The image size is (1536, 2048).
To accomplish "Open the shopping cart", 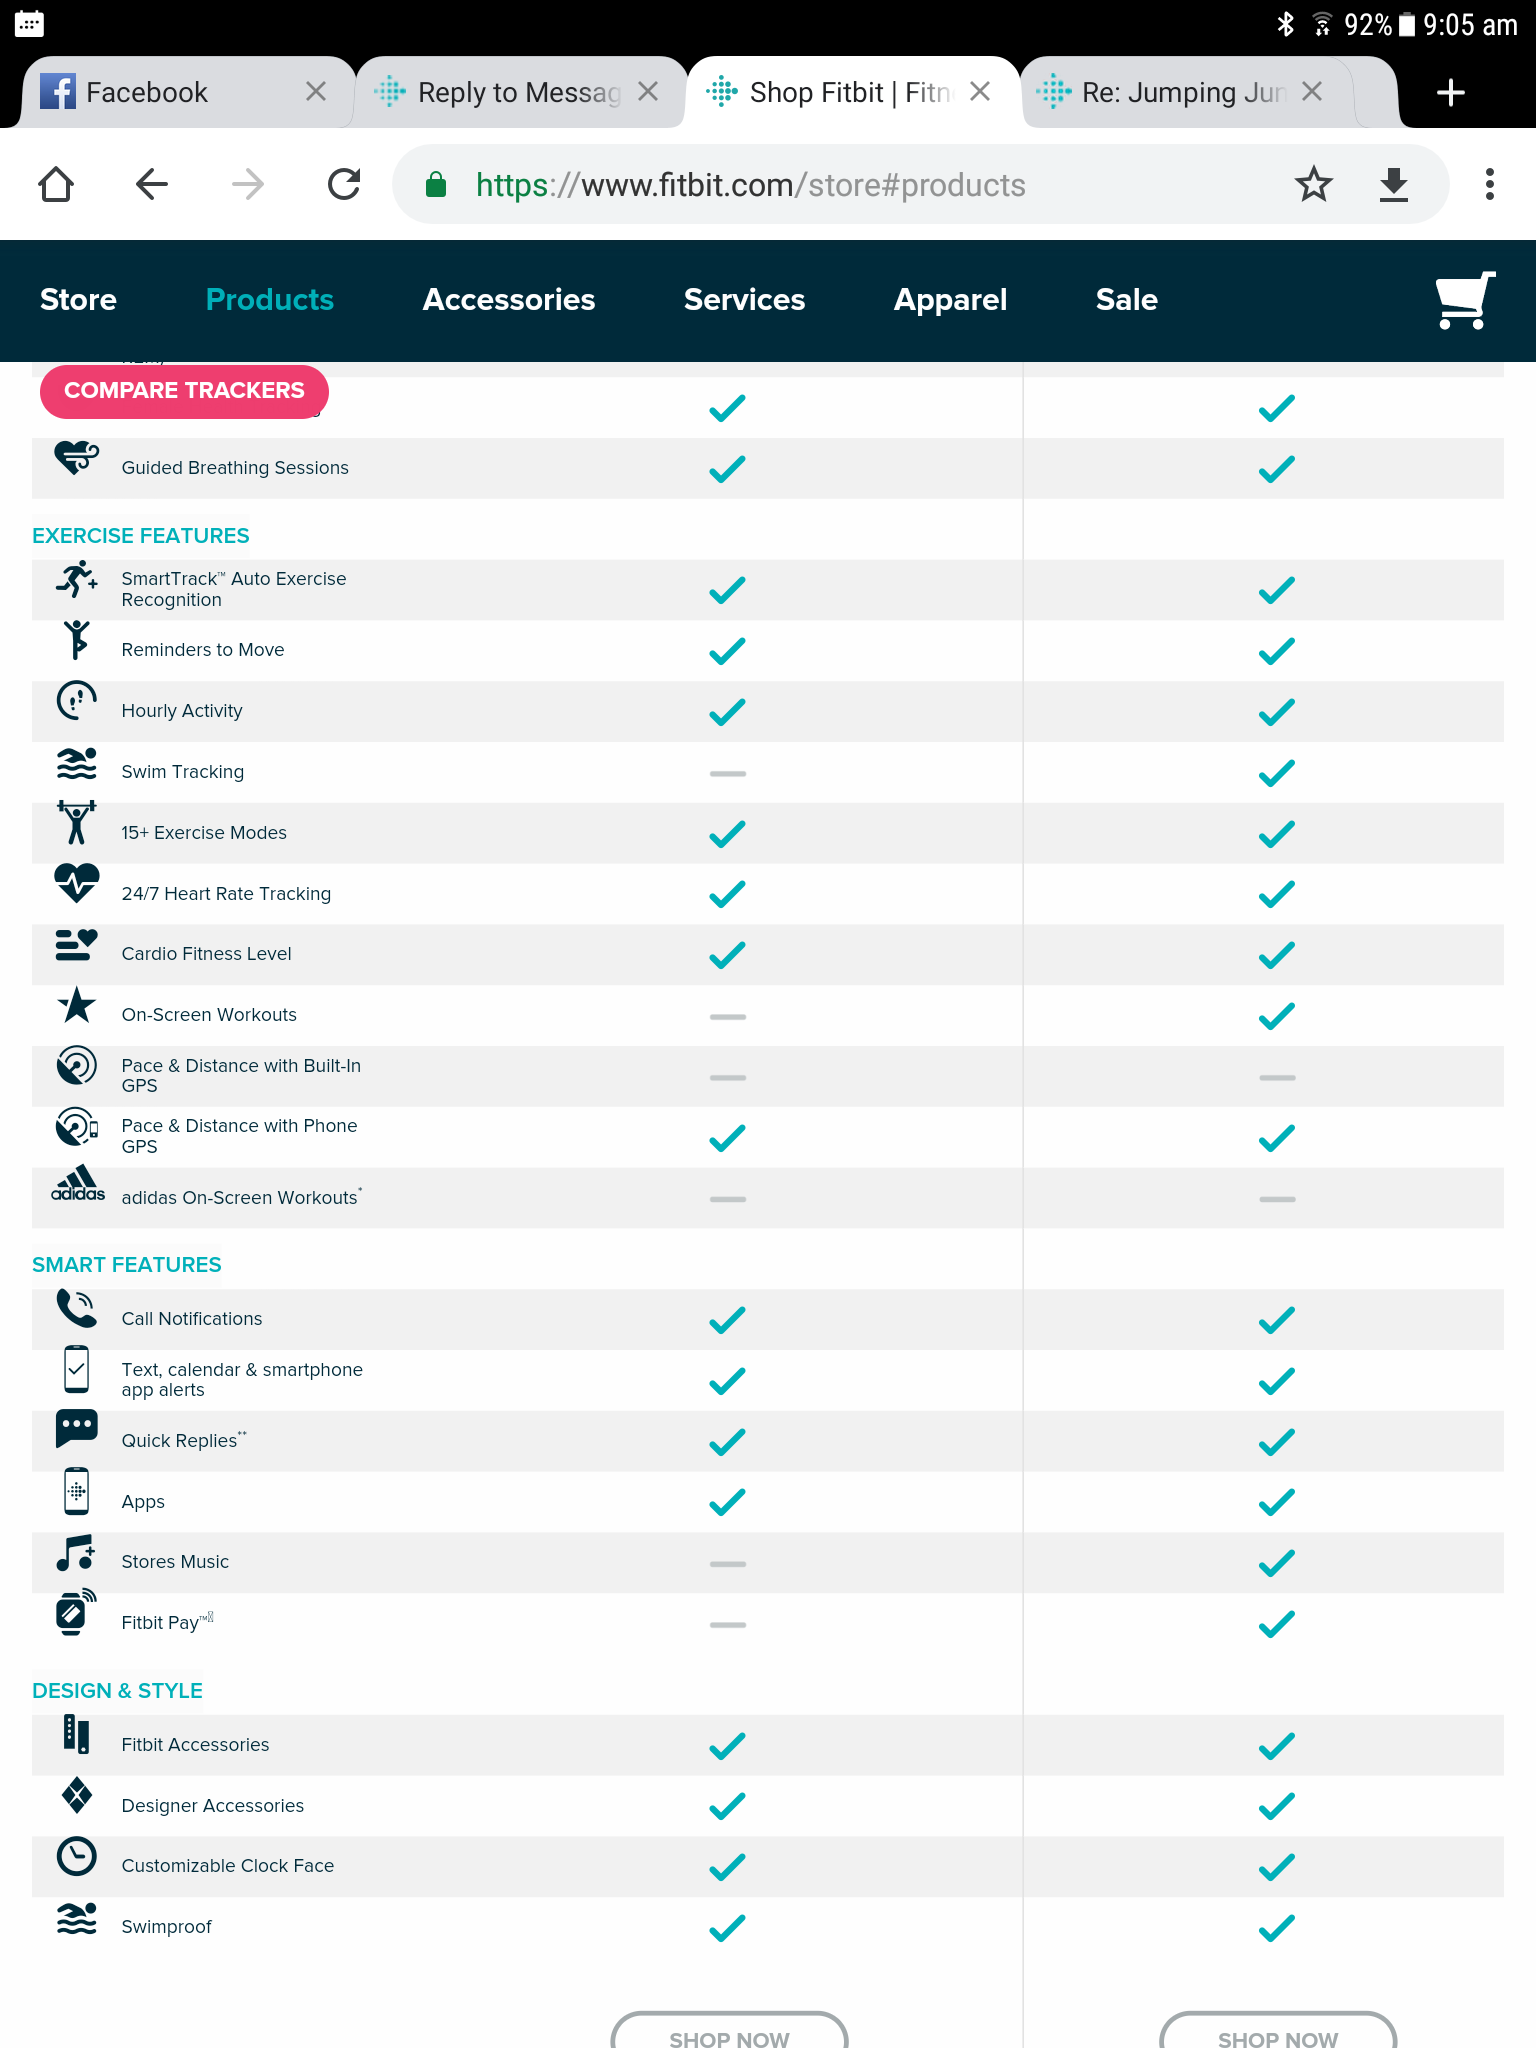I will coord(1464,300).
